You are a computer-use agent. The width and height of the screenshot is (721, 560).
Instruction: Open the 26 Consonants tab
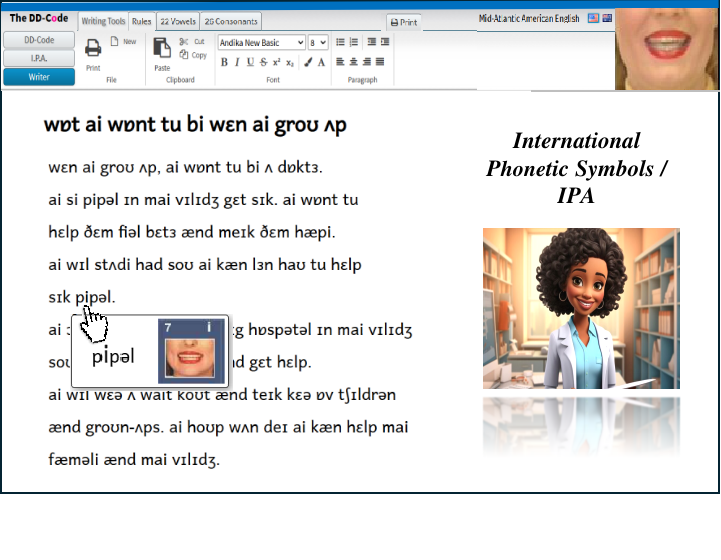(231, 21)
